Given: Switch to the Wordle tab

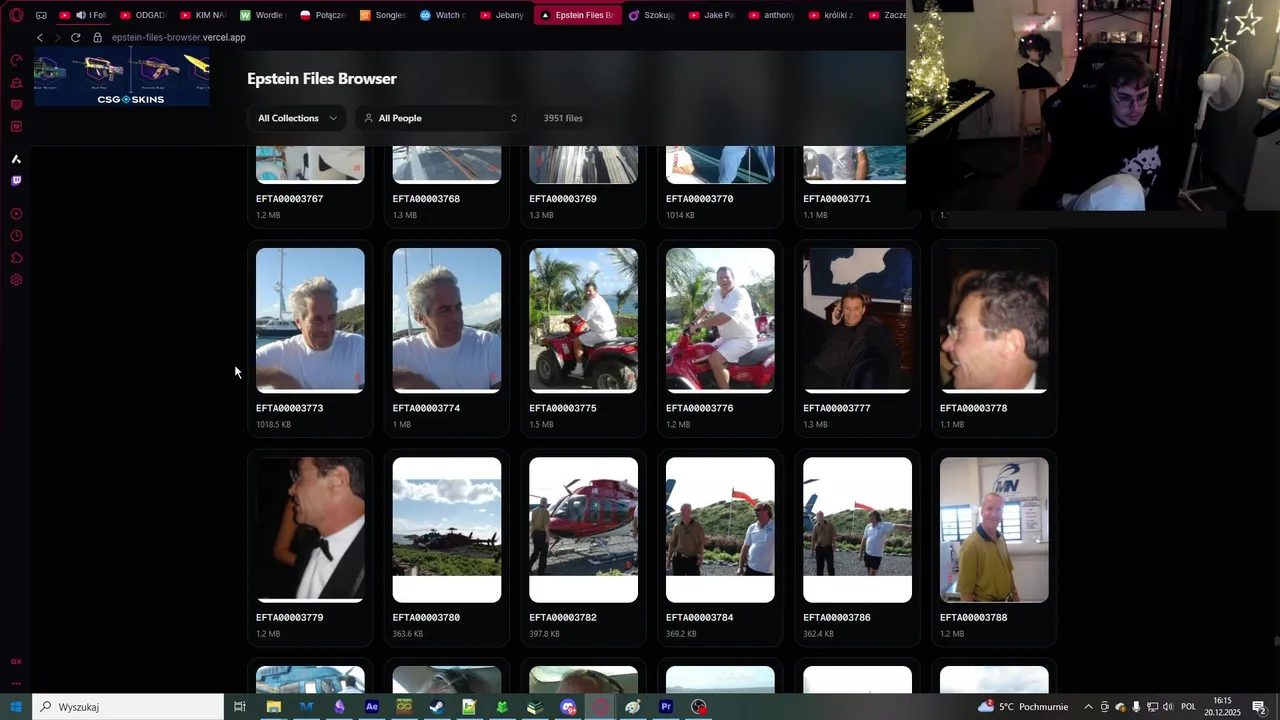Looking at the screenshot, I should tap(264, 15).
